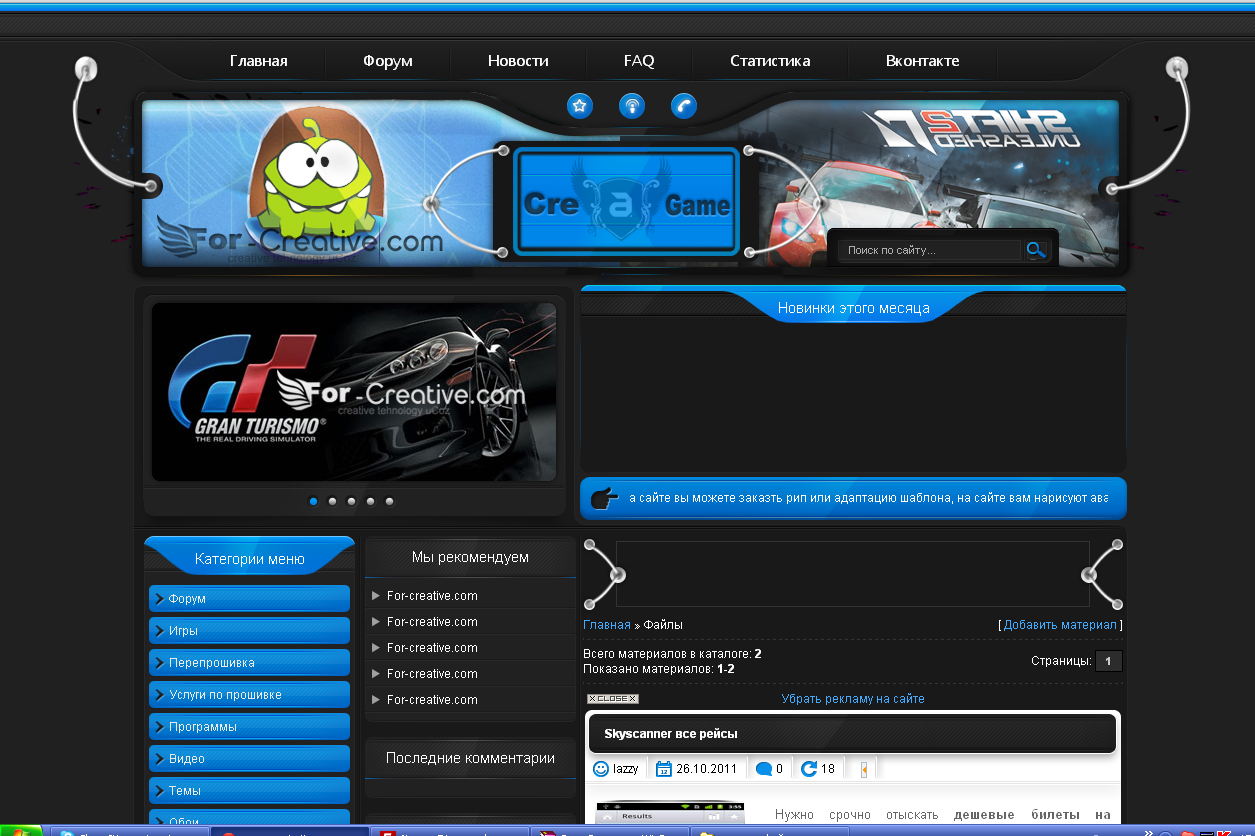Screen dimensions: 1255x836
Task: Select the fourth carousel dot
Action: [x=371, y=501]
